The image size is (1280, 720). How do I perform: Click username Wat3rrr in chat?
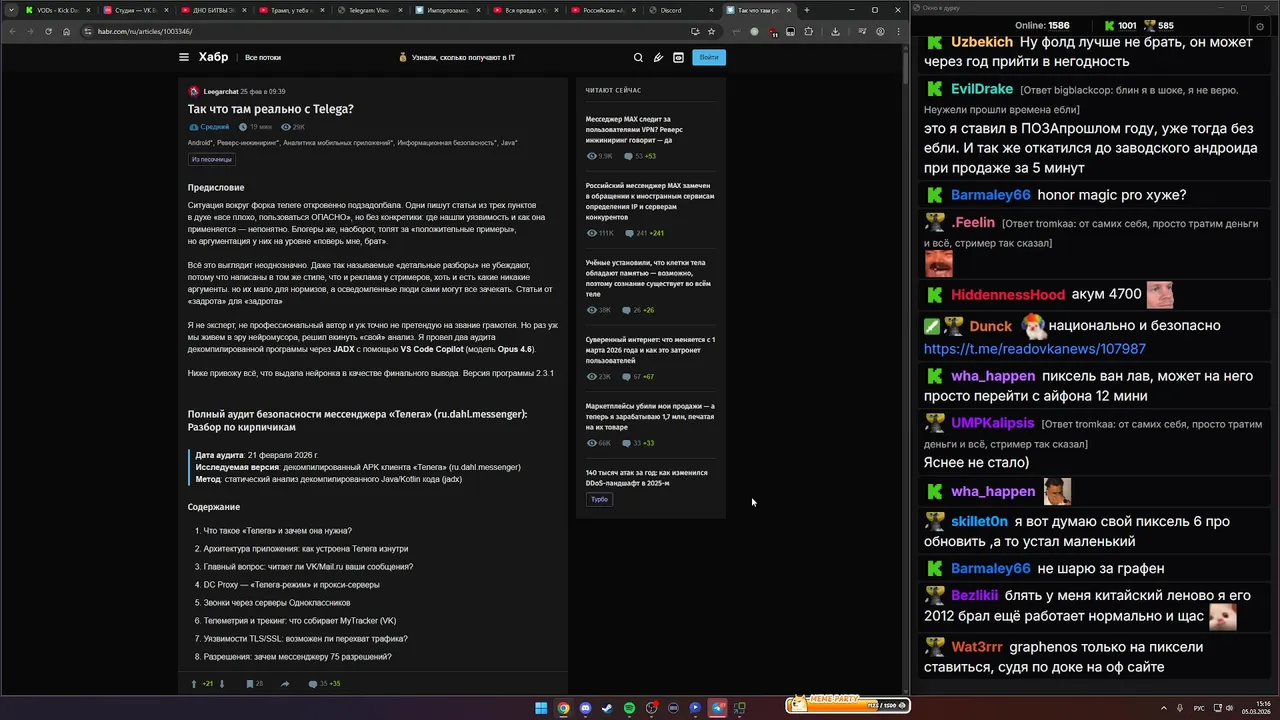(977, 647)
